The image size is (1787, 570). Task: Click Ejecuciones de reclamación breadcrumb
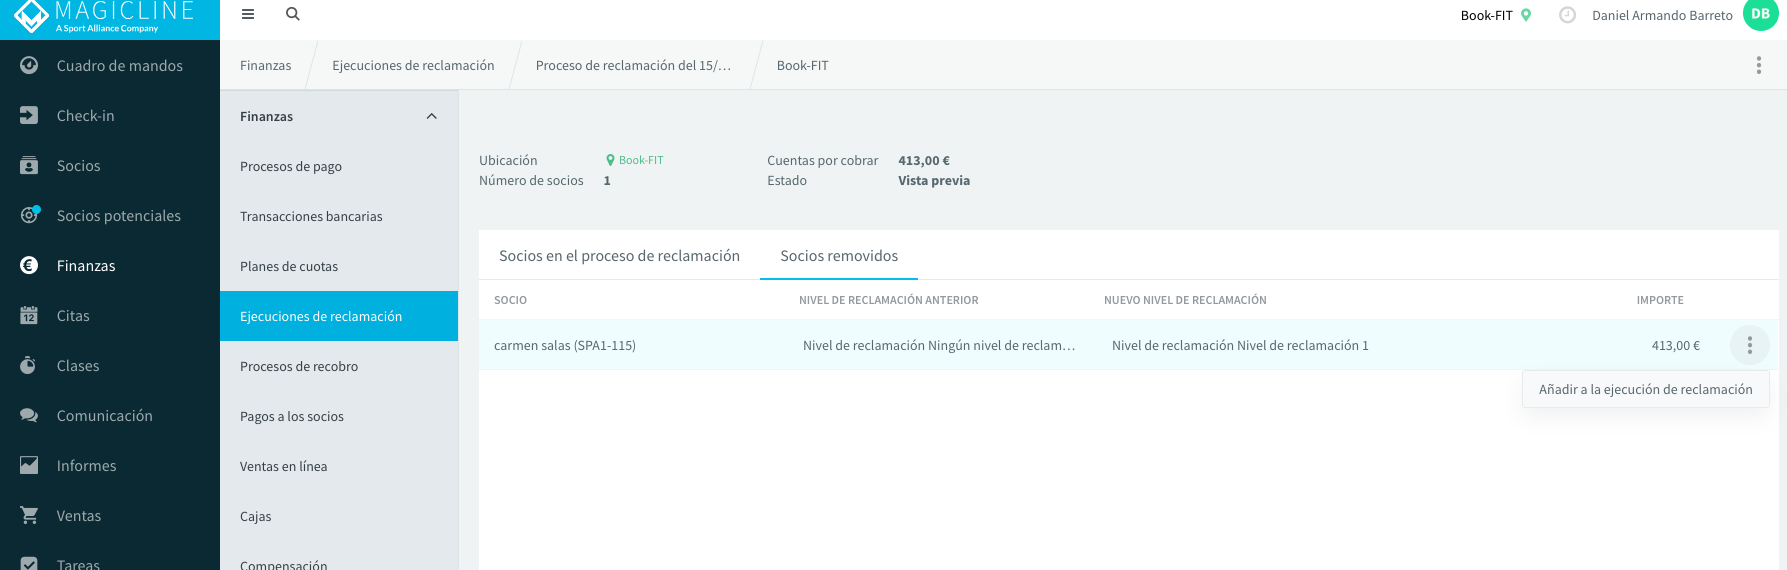click(x=413, y=65)
